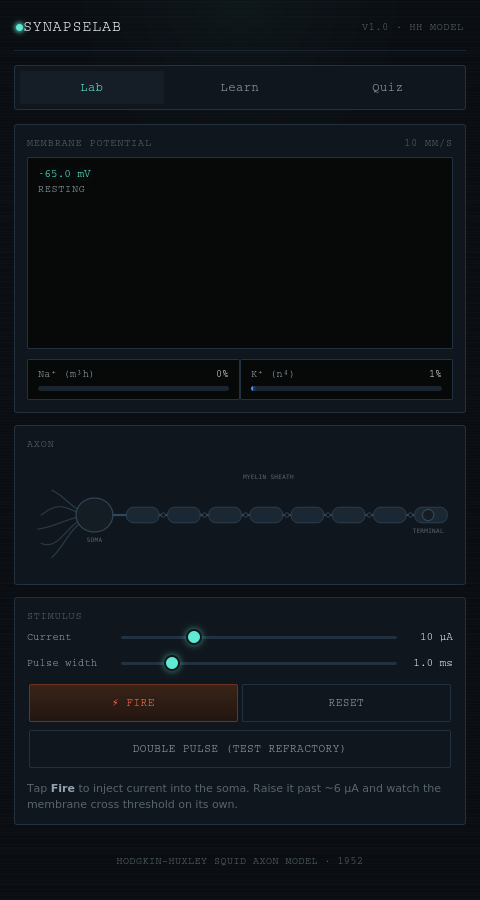Image resolution: width=480 pixels, height=900 pixels.
Task: Click the green SynapseLab logo dot
Action: (19, 28)
